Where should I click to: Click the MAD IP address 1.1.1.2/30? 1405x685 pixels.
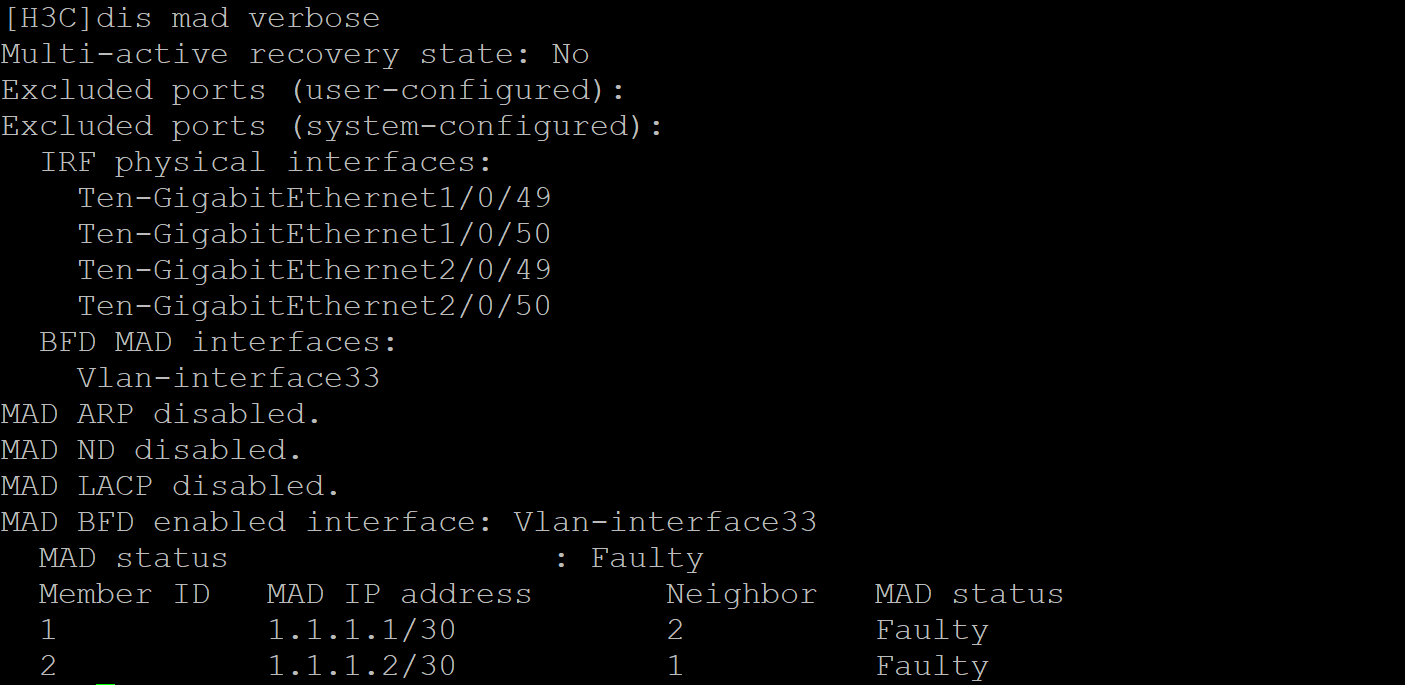click(x=361, y=666)
